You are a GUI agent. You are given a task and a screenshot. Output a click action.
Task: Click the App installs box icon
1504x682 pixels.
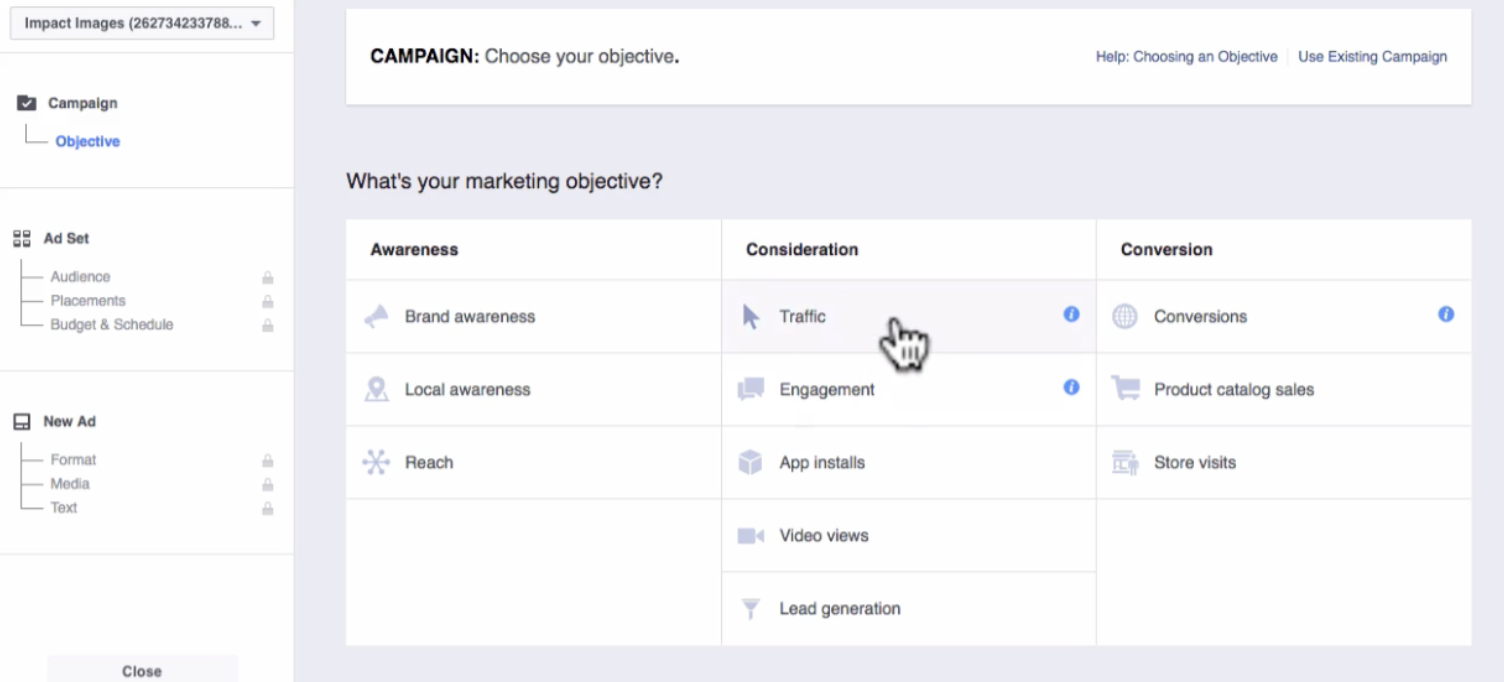click(750, 462)
